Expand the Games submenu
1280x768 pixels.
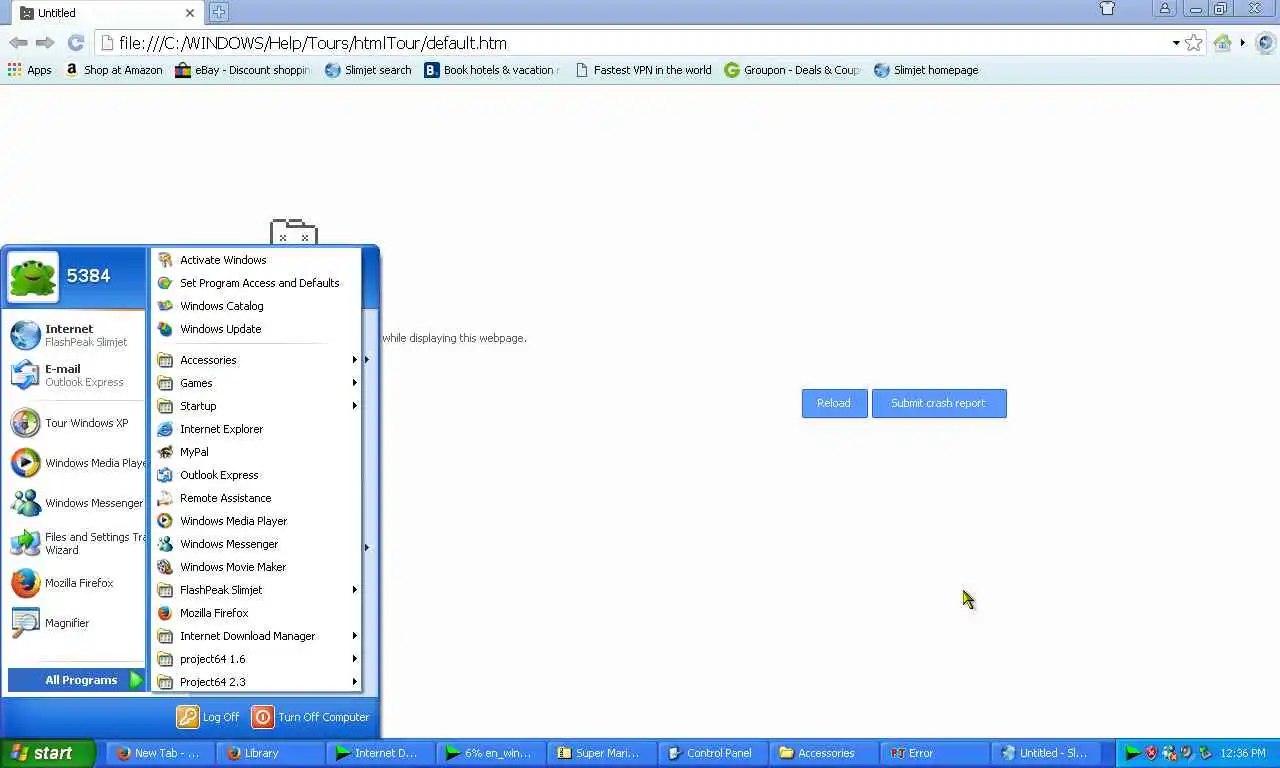(256, 383)
